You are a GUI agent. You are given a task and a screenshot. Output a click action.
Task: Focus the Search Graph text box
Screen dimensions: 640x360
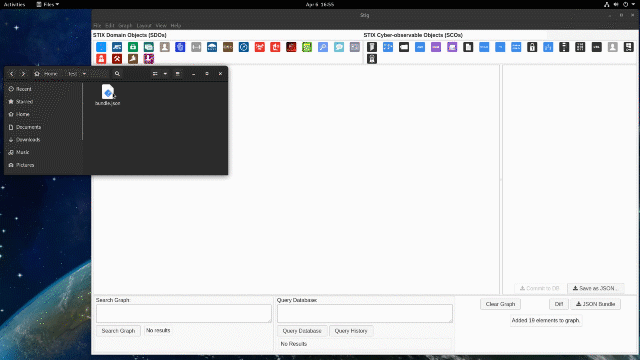pos(184,313)
